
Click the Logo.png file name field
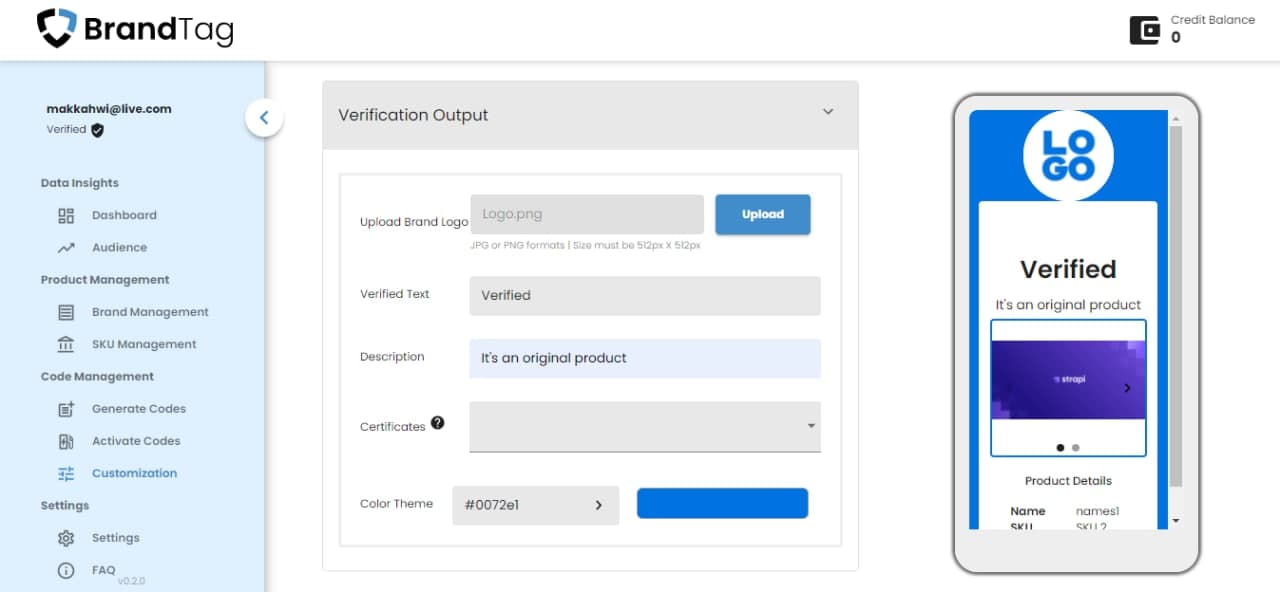(x=587, y=214)
